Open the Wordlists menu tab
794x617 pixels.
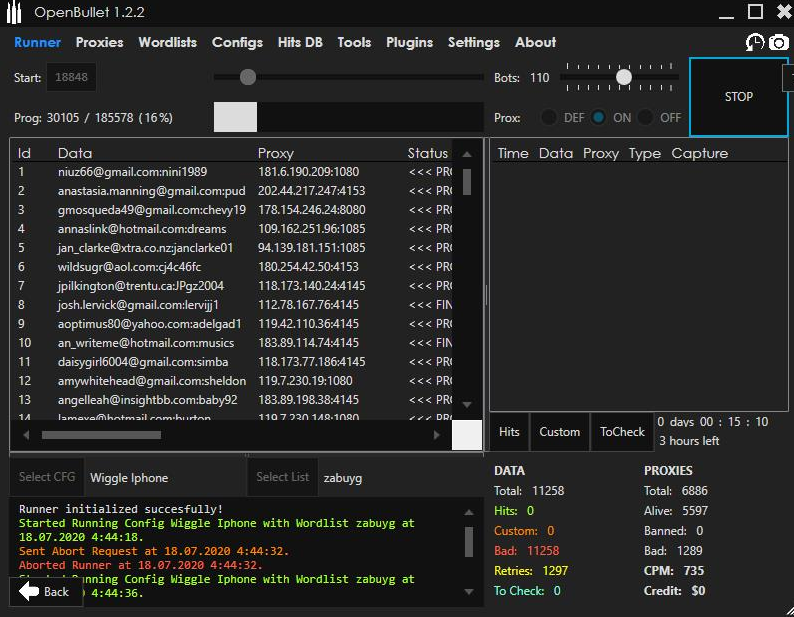point(168,43)
